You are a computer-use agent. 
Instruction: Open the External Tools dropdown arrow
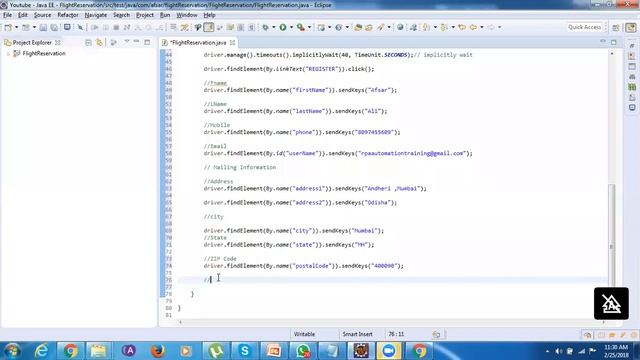click(x=309, y=27)
